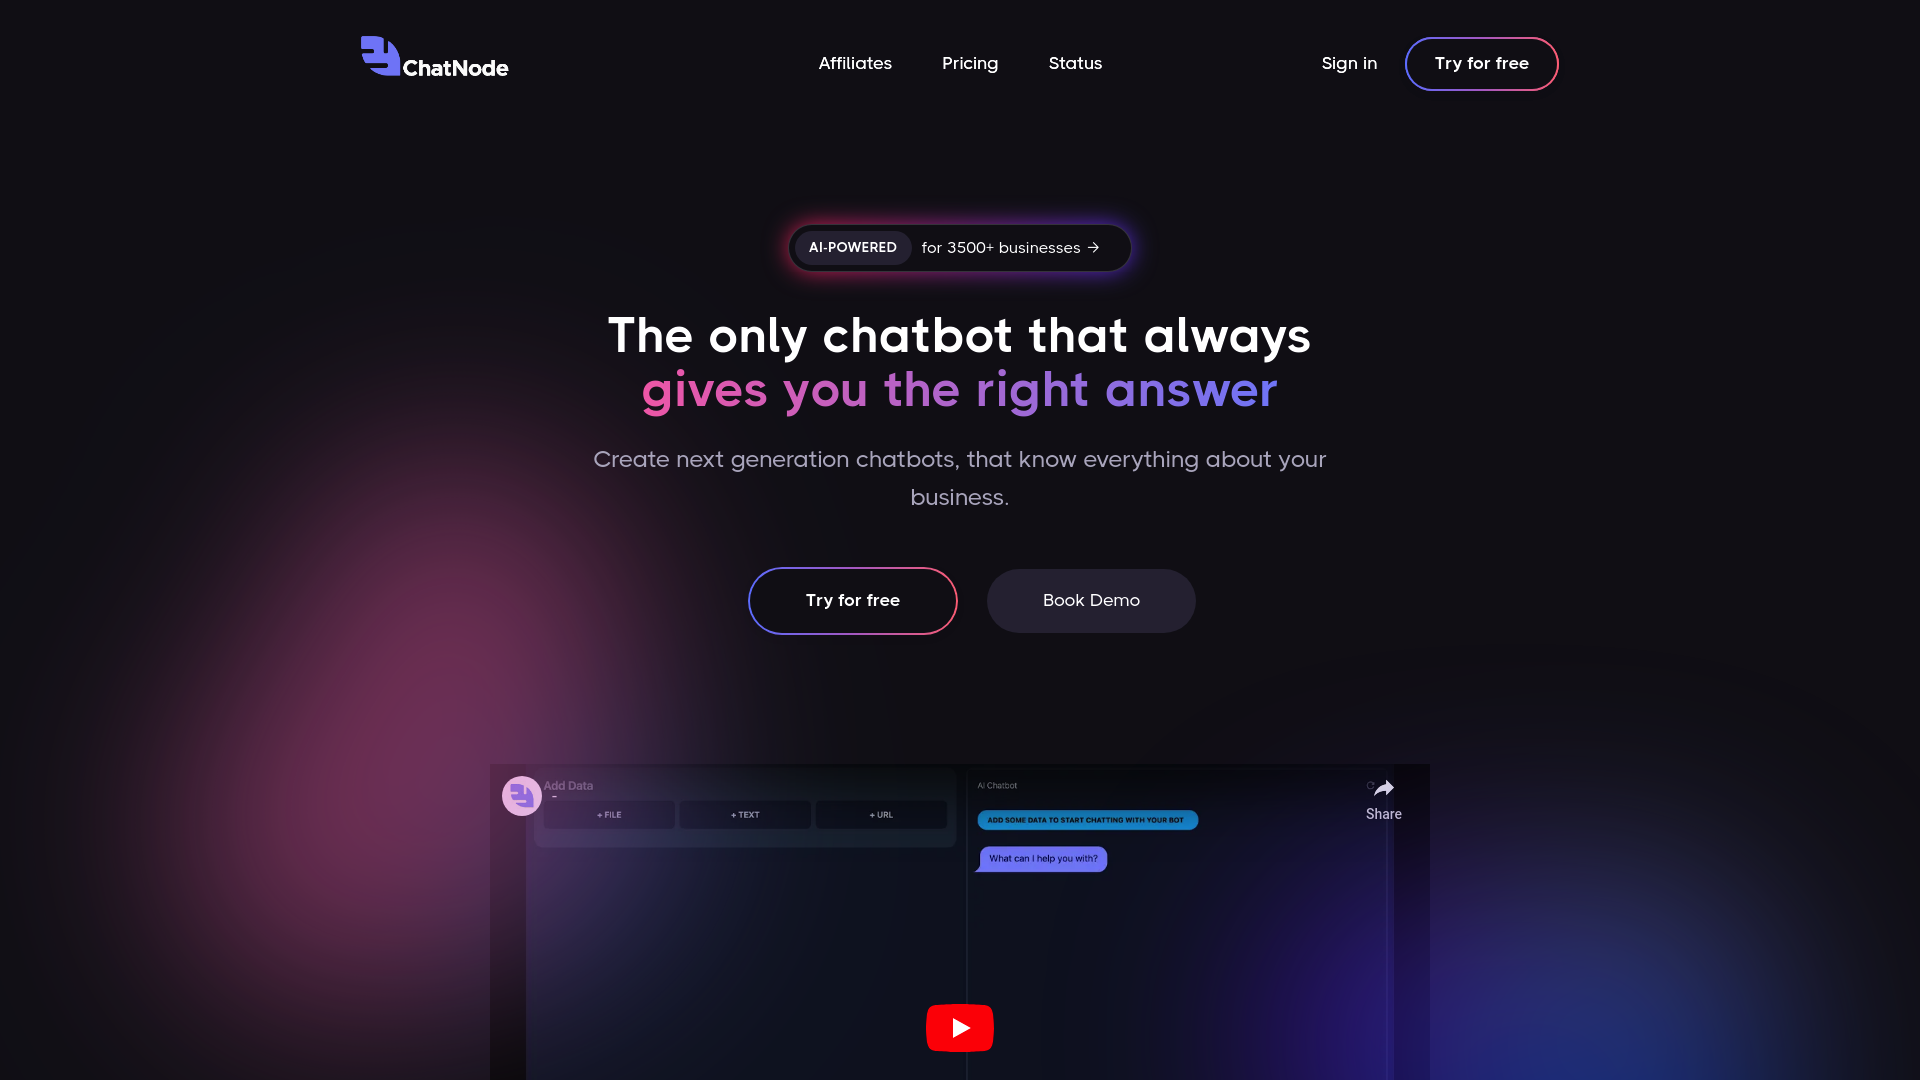Click the Share icon in the chatbot preview
Image resolution: width=1920 pixels, height=1080 pixels.
click(x=1385, y=787)
